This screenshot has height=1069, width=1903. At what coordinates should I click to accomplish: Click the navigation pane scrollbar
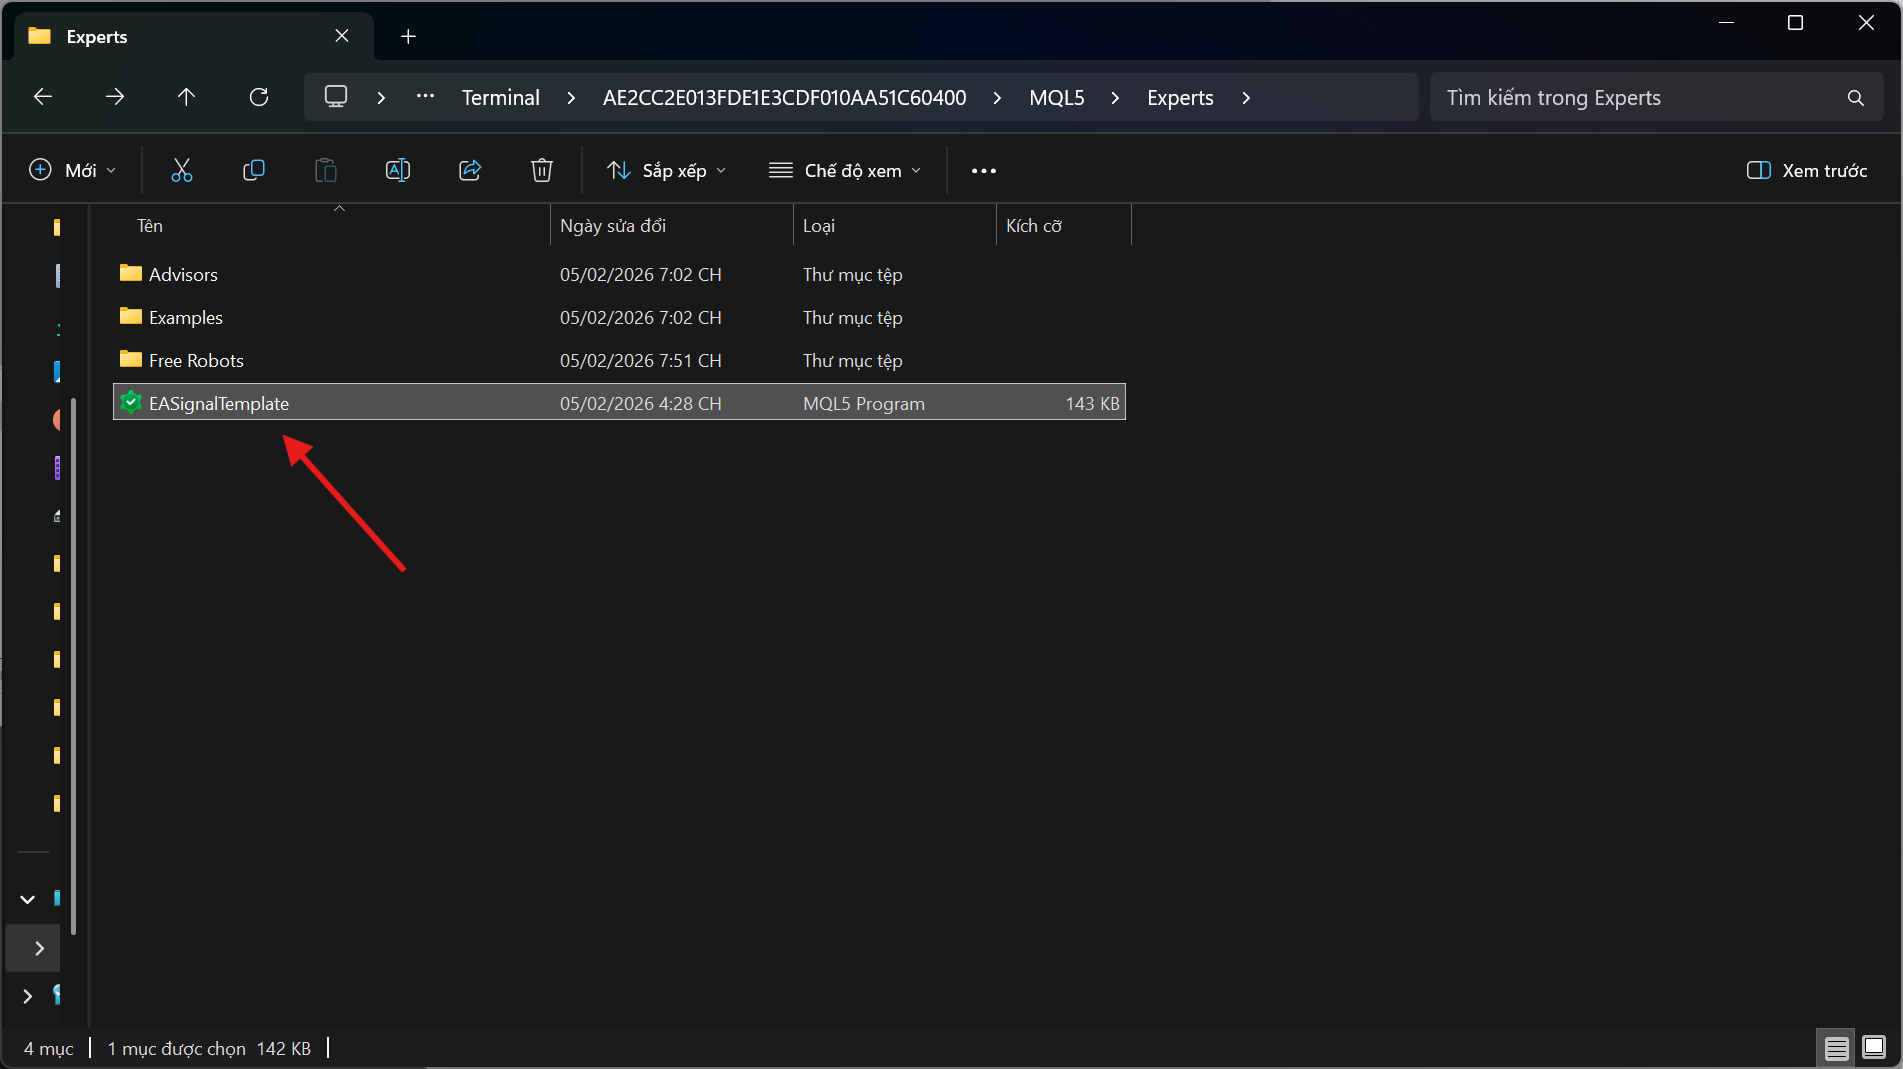click(x=74, y=665)
